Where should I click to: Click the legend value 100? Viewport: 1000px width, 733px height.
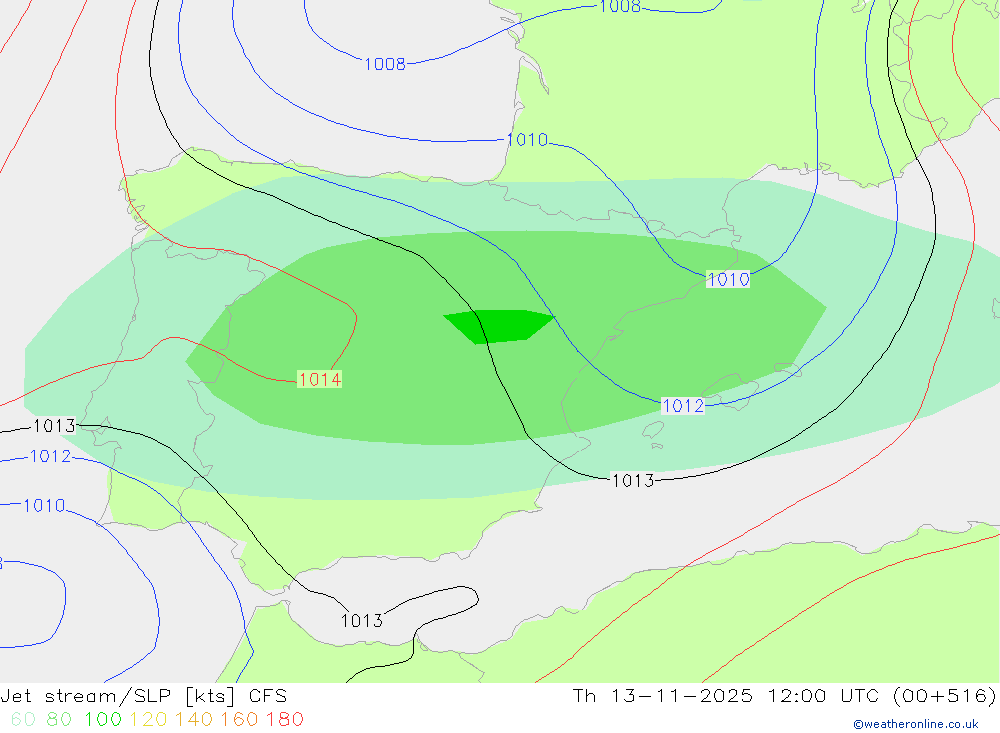[x=103, y=720]
